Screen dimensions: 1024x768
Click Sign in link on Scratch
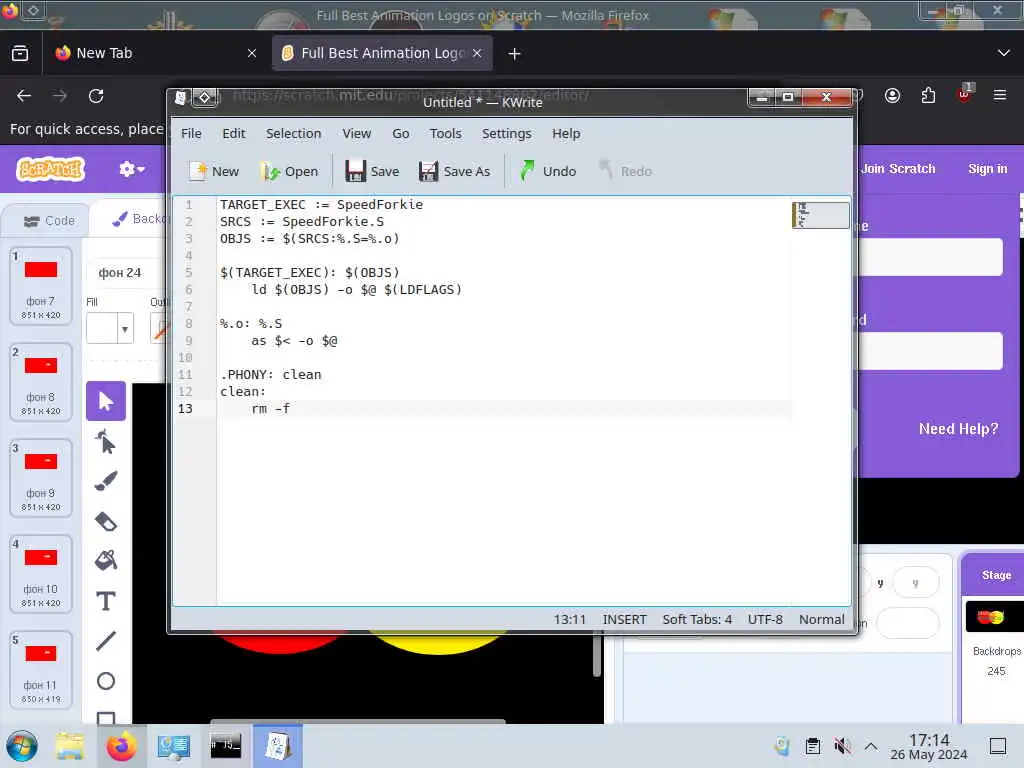click(x=987, y=168)
